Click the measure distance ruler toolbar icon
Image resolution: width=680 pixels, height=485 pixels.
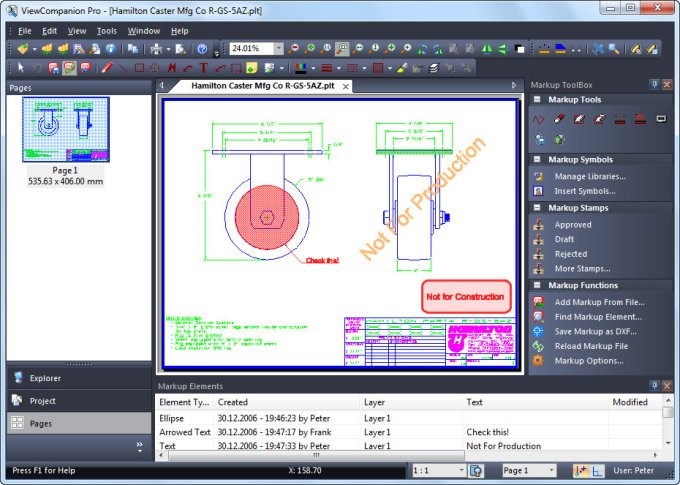click(x=544, y=49)
